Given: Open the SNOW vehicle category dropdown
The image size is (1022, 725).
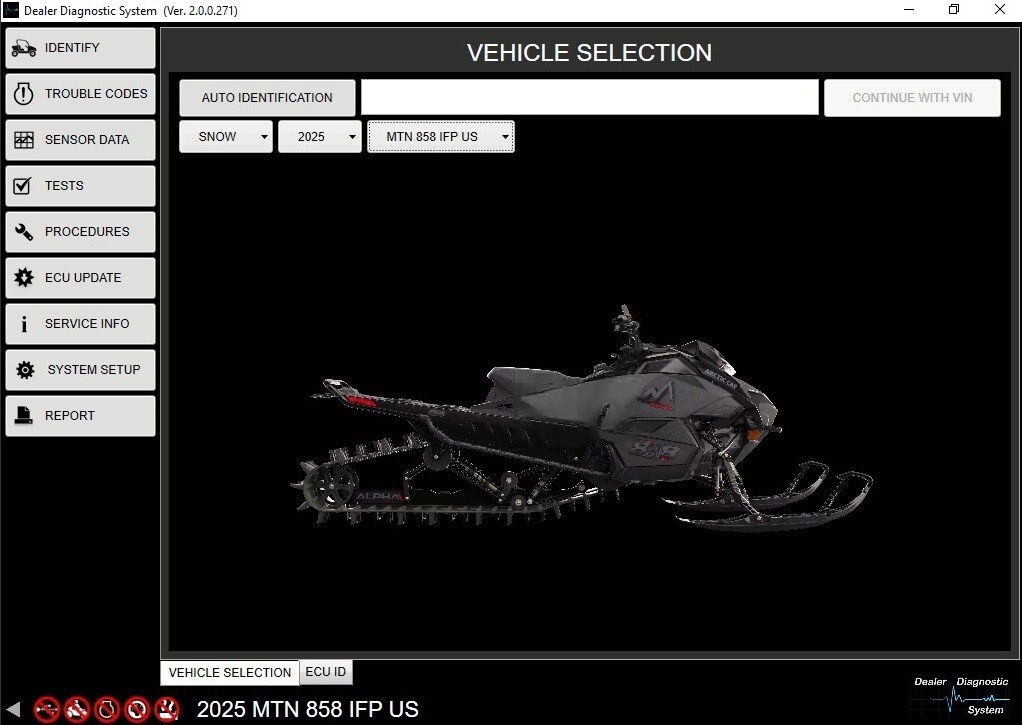Looking at the screenshot, I should [x=225, y=136].
